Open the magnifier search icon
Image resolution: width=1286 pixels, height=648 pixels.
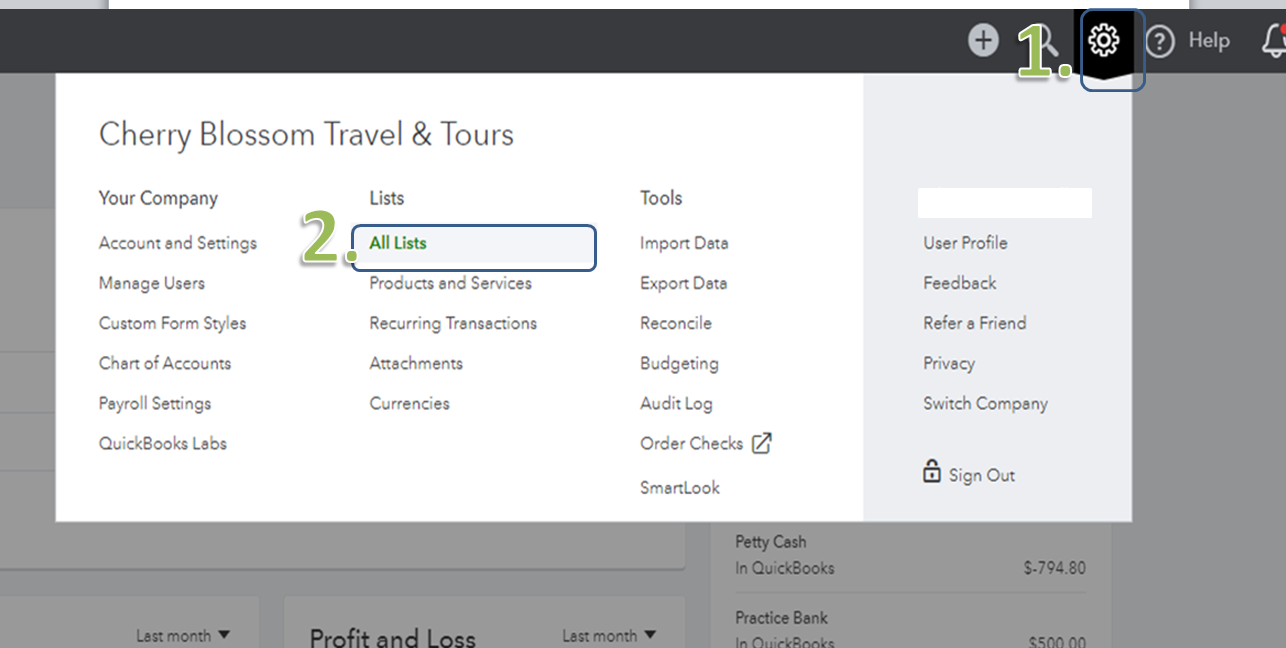[1047, 42]
